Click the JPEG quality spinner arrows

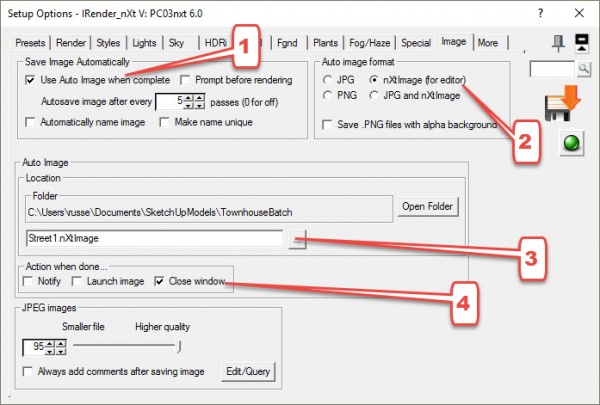click(x=55, y=347)
